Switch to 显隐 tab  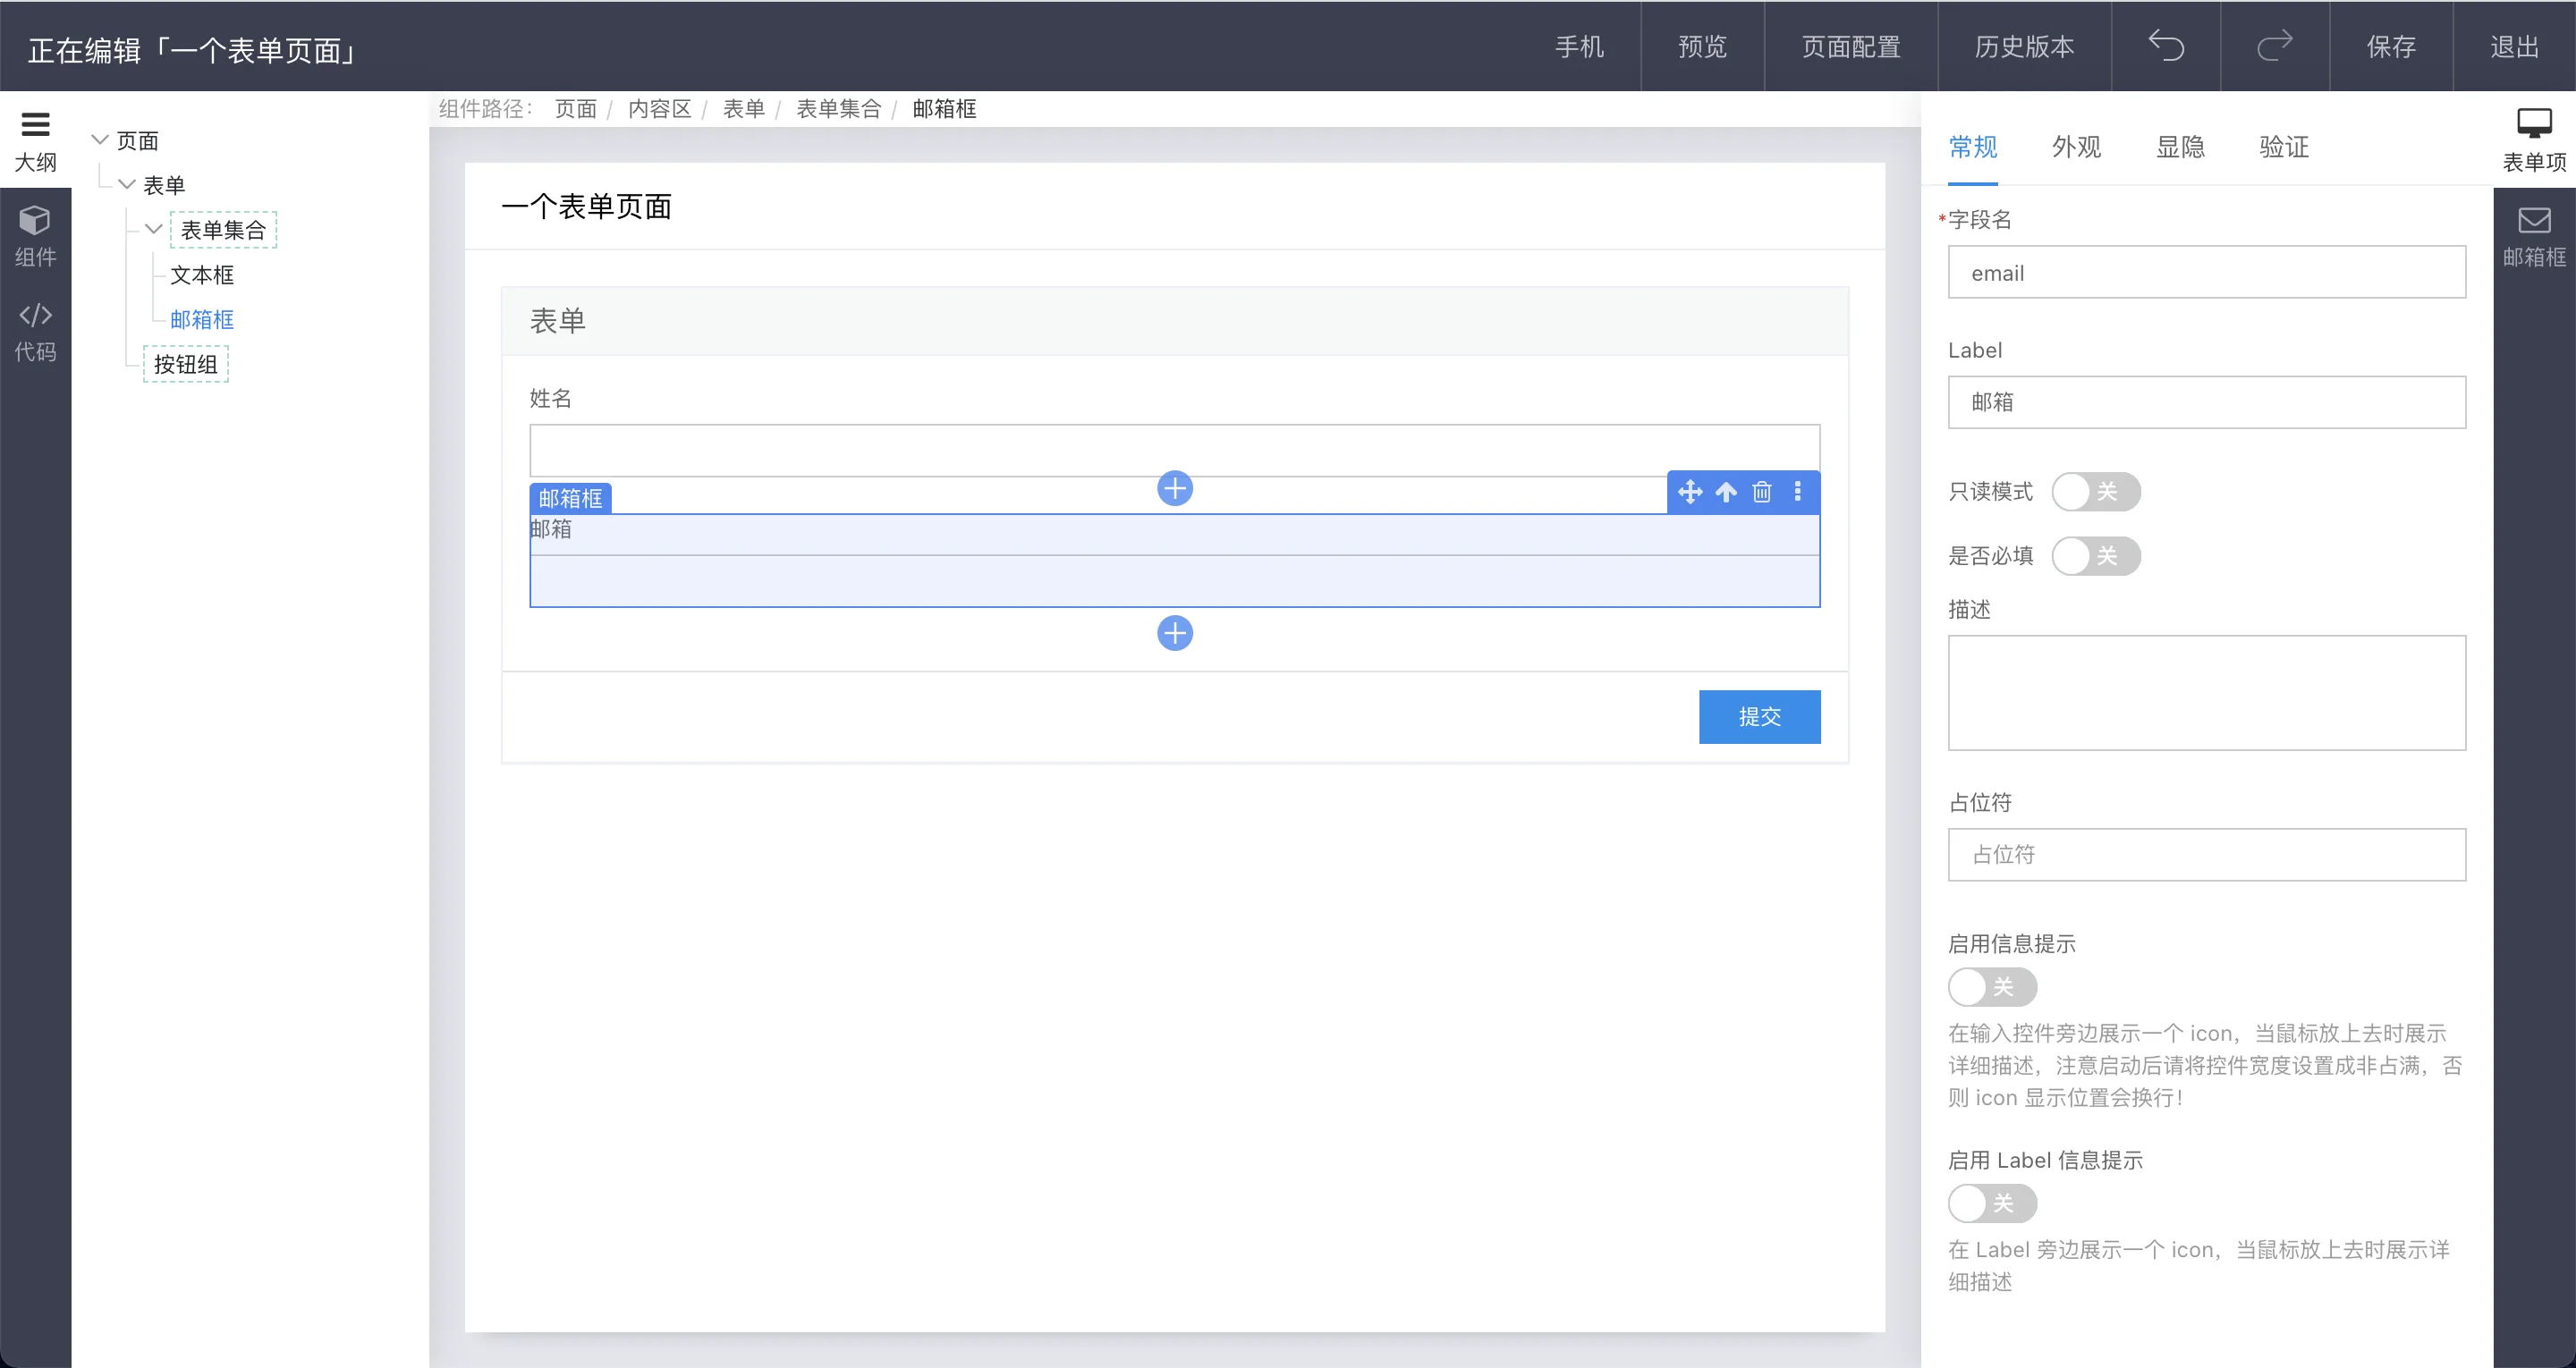pos(2180,148)
